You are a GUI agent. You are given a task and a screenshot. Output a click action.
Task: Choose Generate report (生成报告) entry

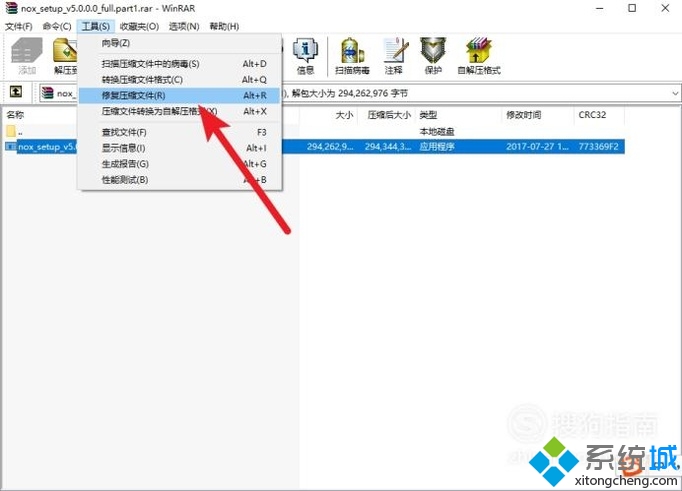[180, 164]
